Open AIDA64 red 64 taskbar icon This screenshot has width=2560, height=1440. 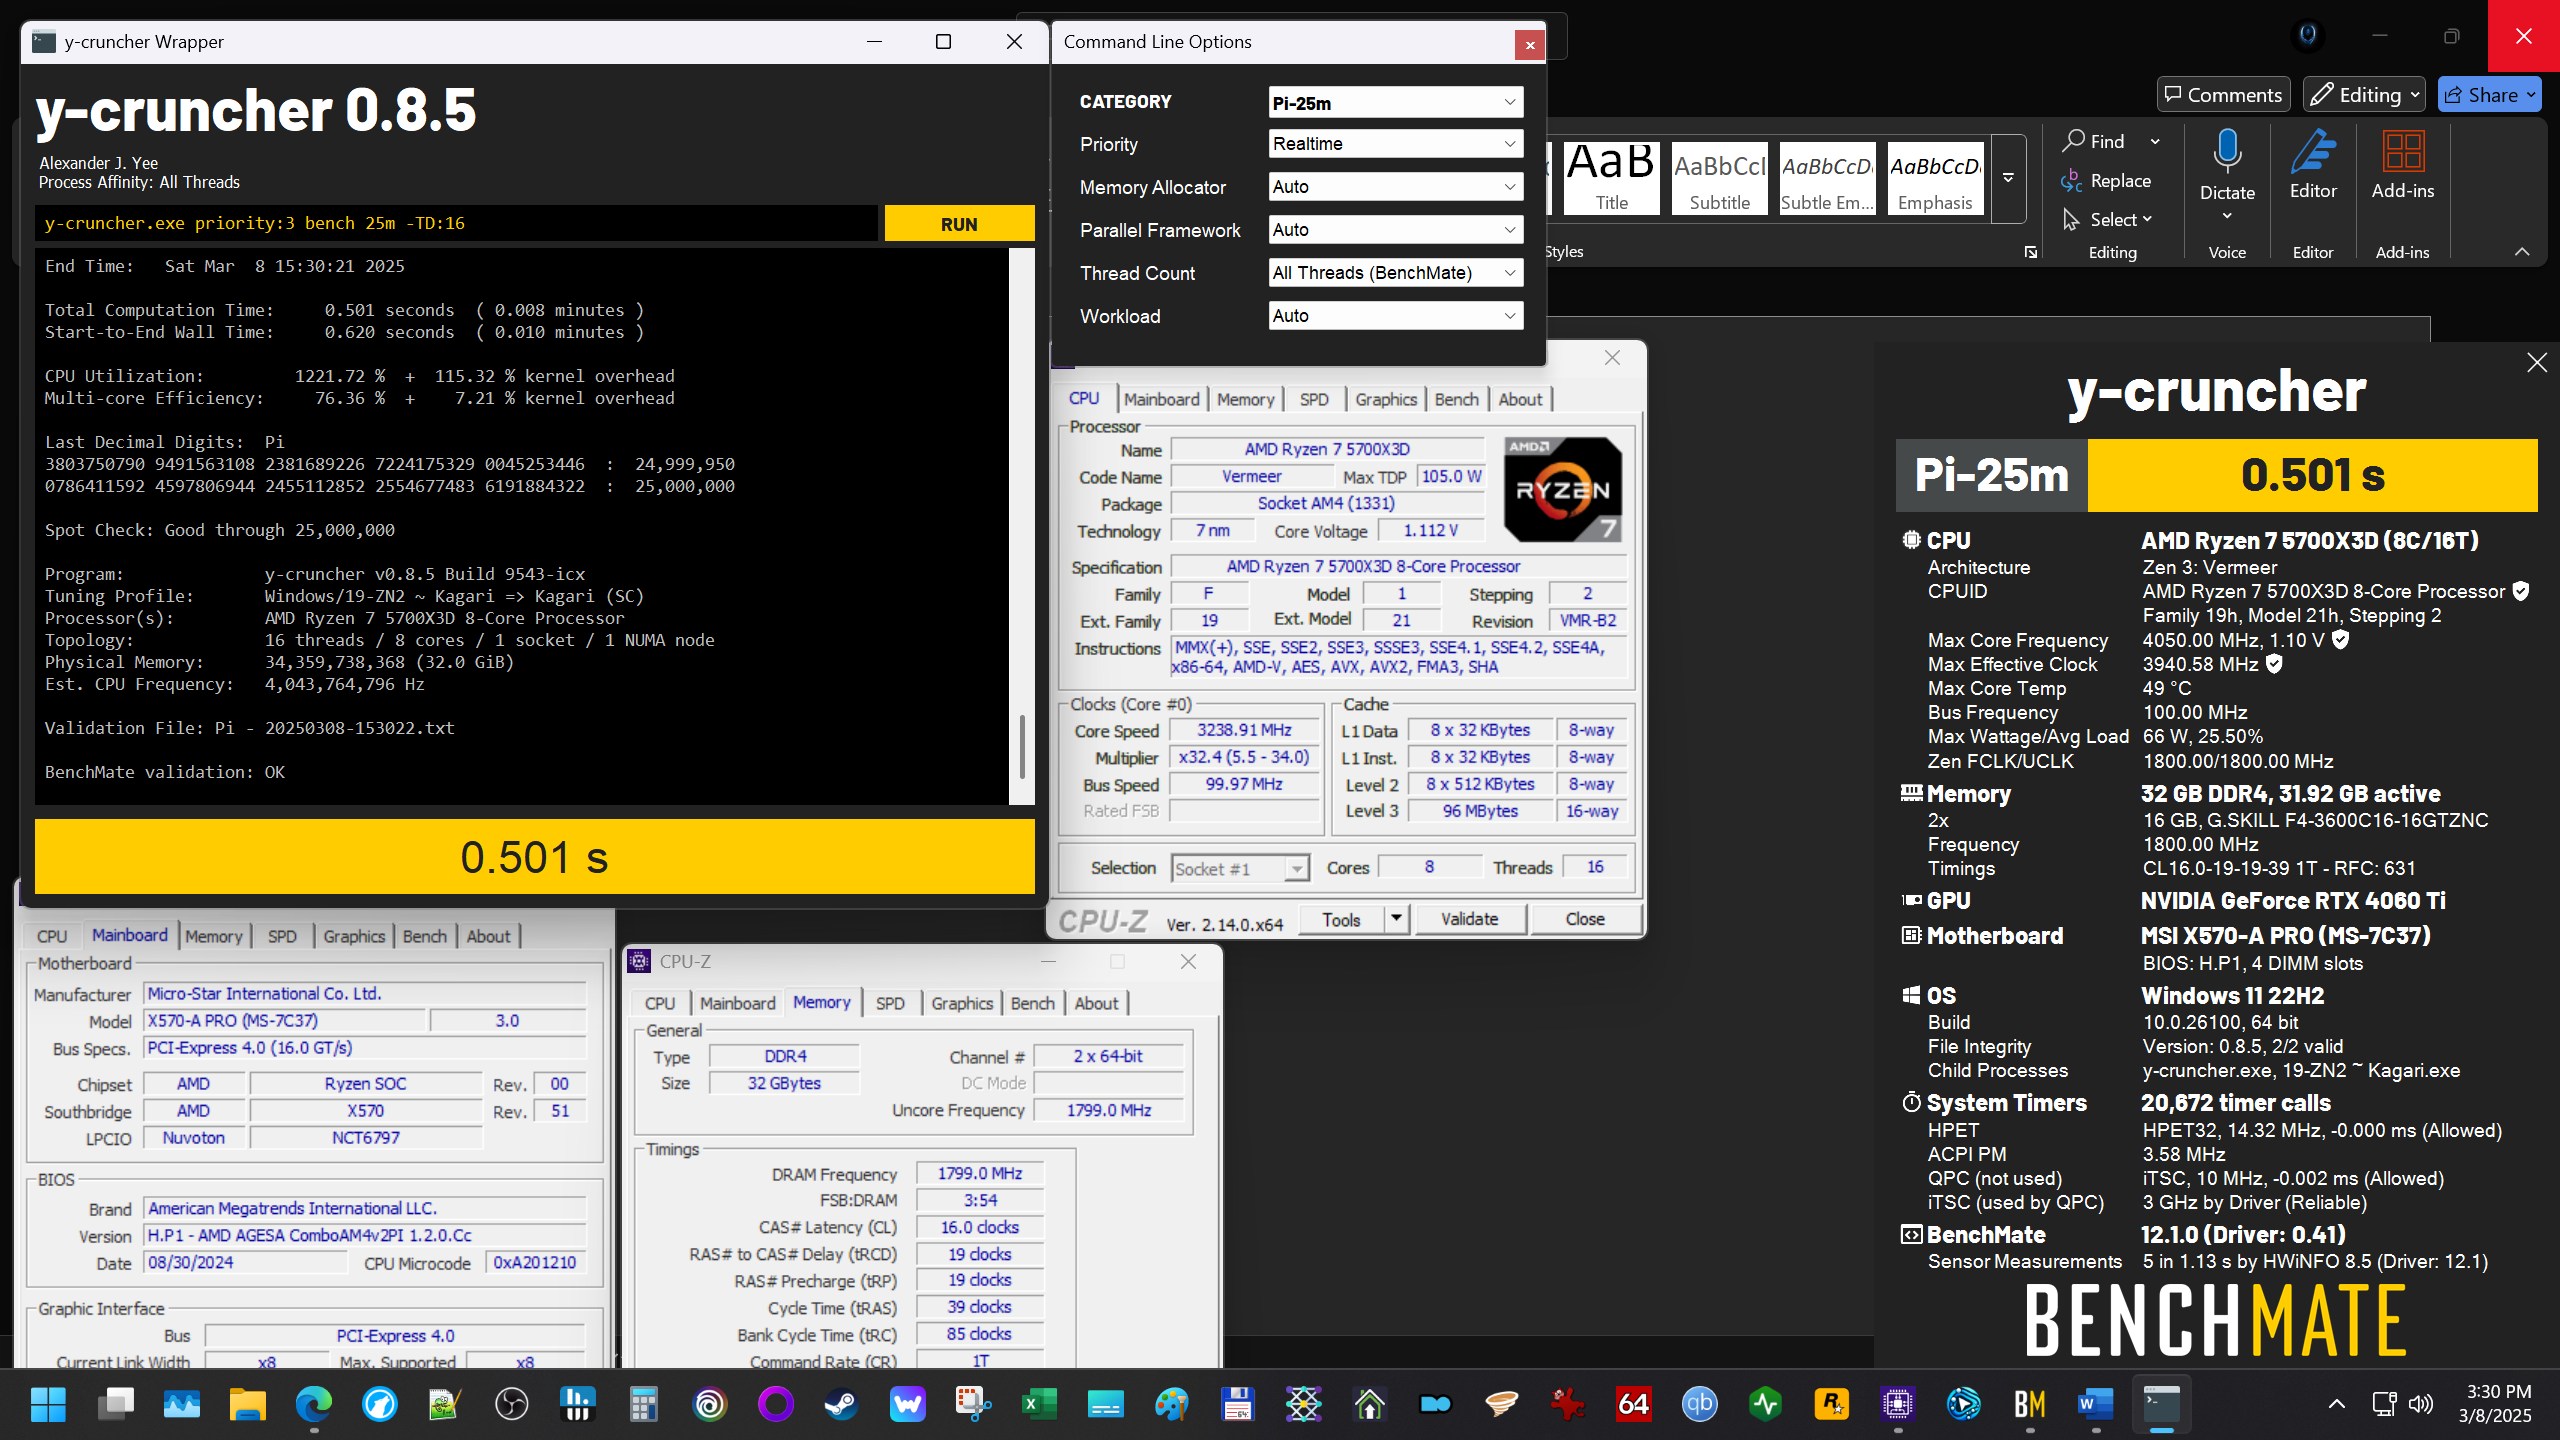(1633, 1405)
